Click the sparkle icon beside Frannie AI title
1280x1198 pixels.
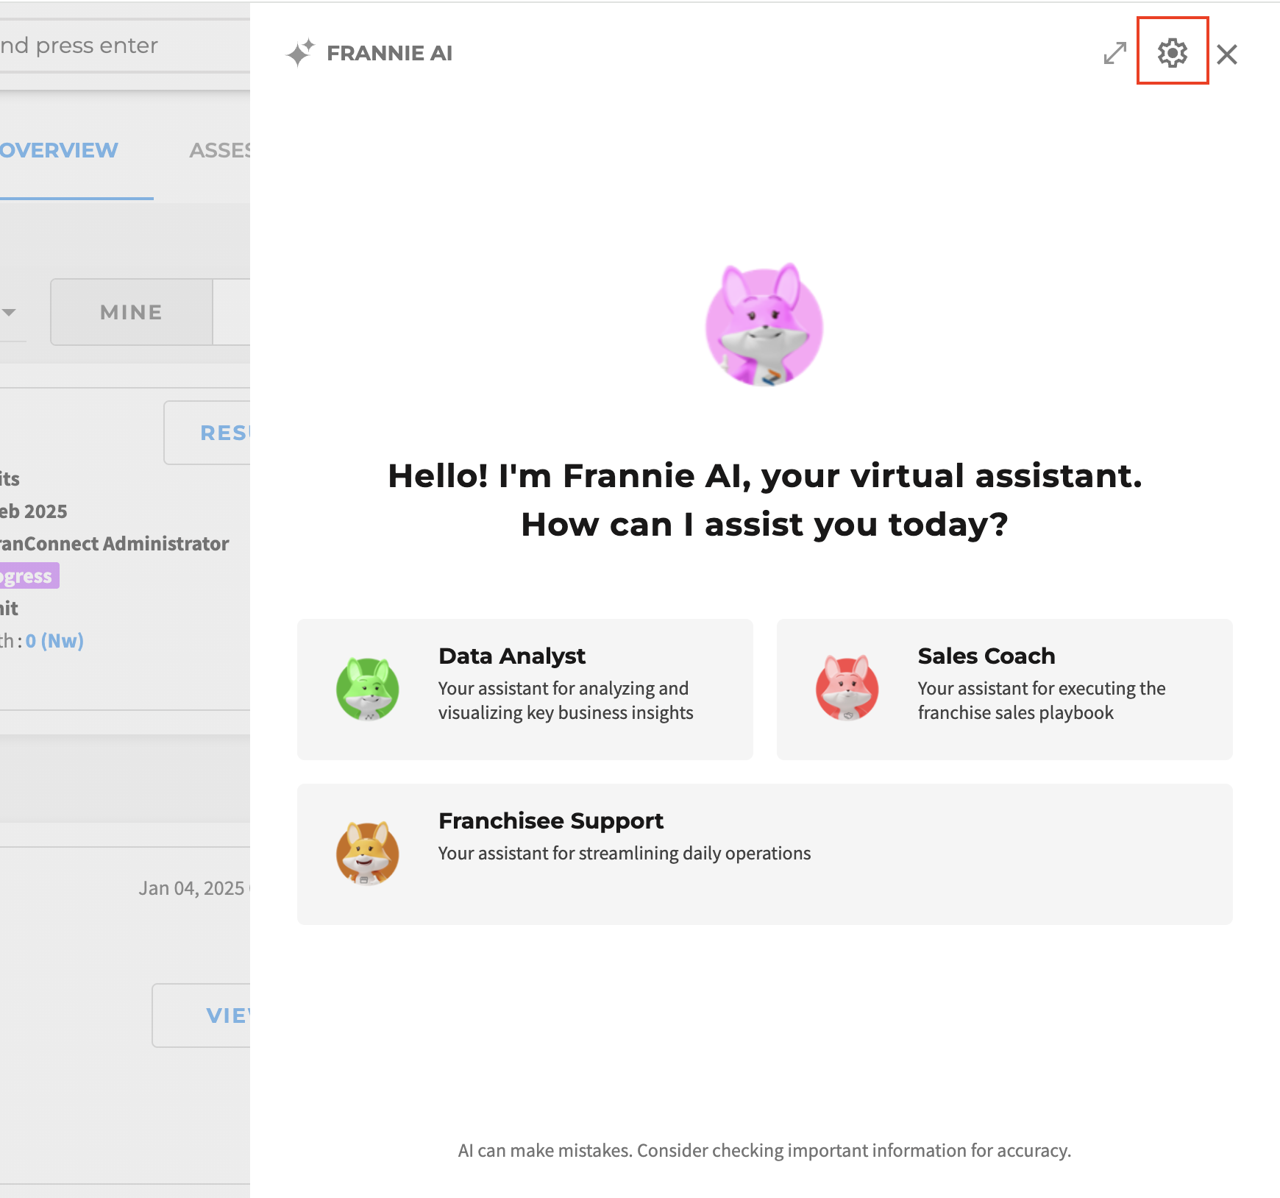tap(300, 53)
